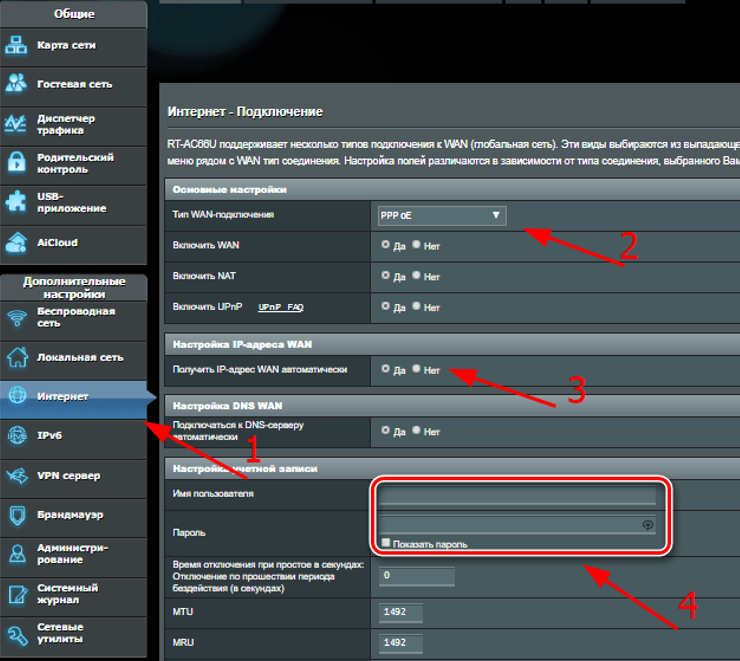
Task: Click the Настройка IP-адреса WAN header
Action: click(x=452, y=344)
